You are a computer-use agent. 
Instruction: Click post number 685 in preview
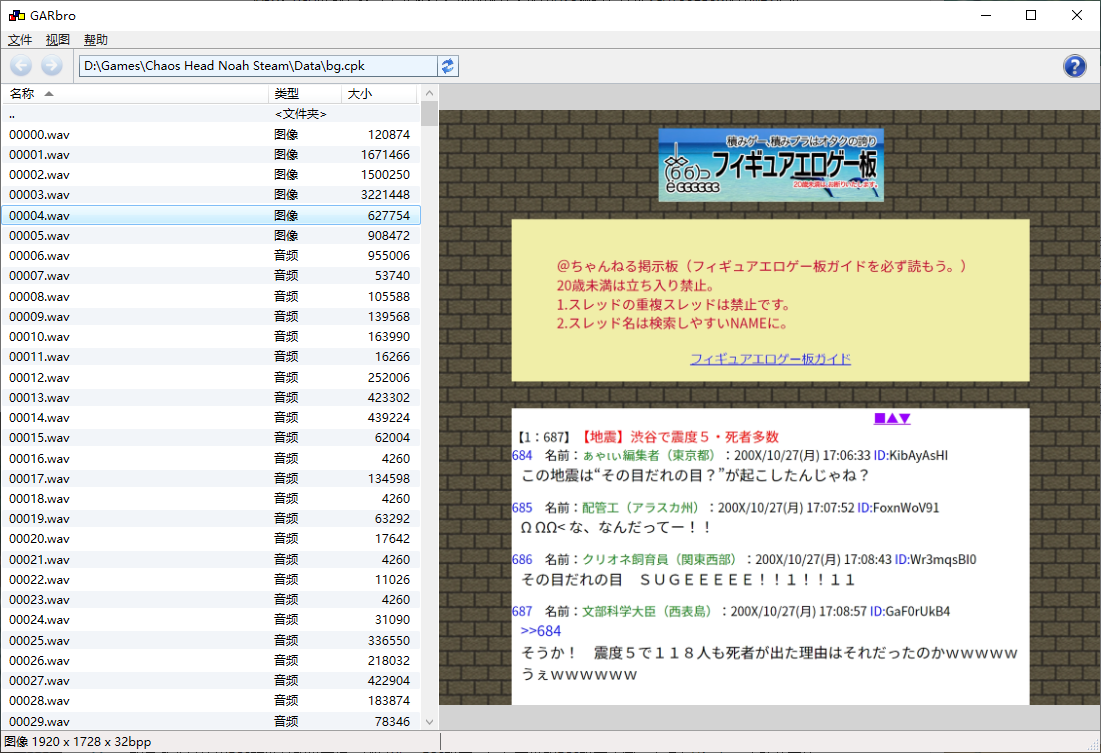[522, 507]
